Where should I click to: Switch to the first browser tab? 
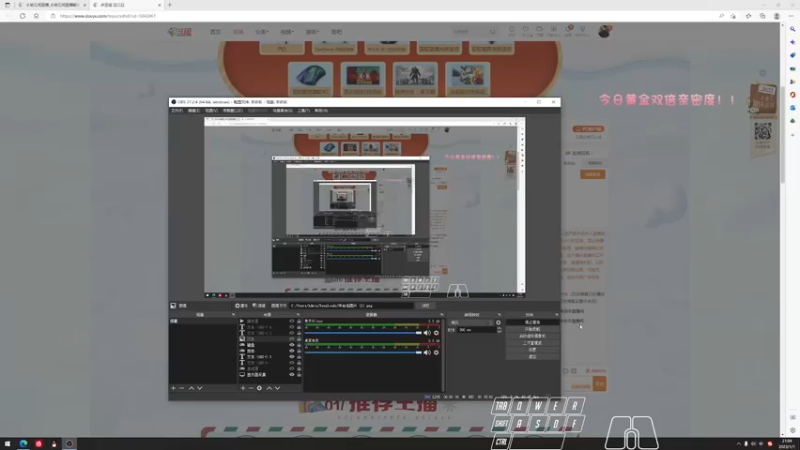click(51, 5)
